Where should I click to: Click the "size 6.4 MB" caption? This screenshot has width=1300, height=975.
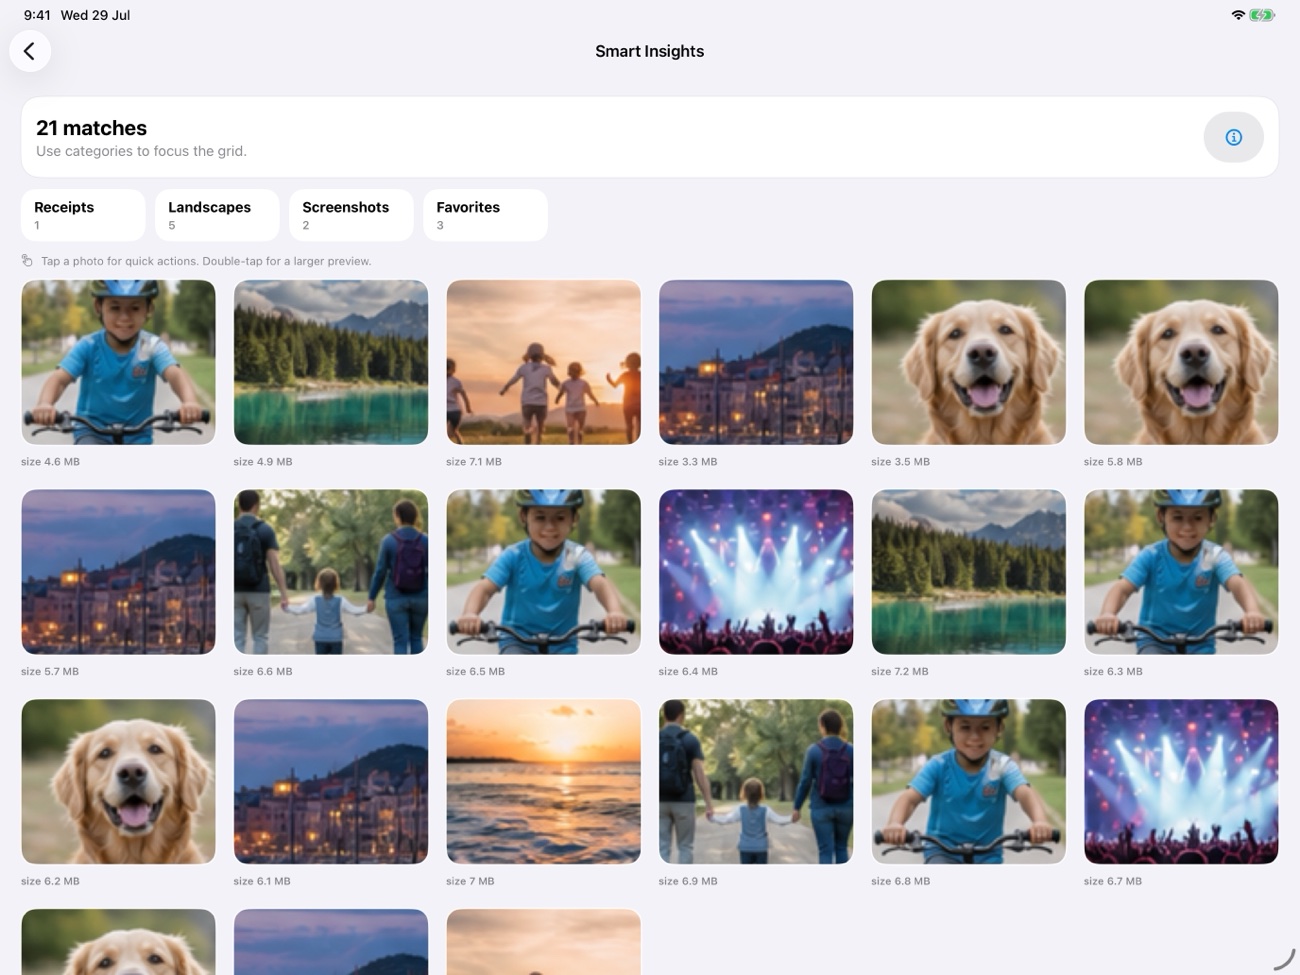pos(688,672)
